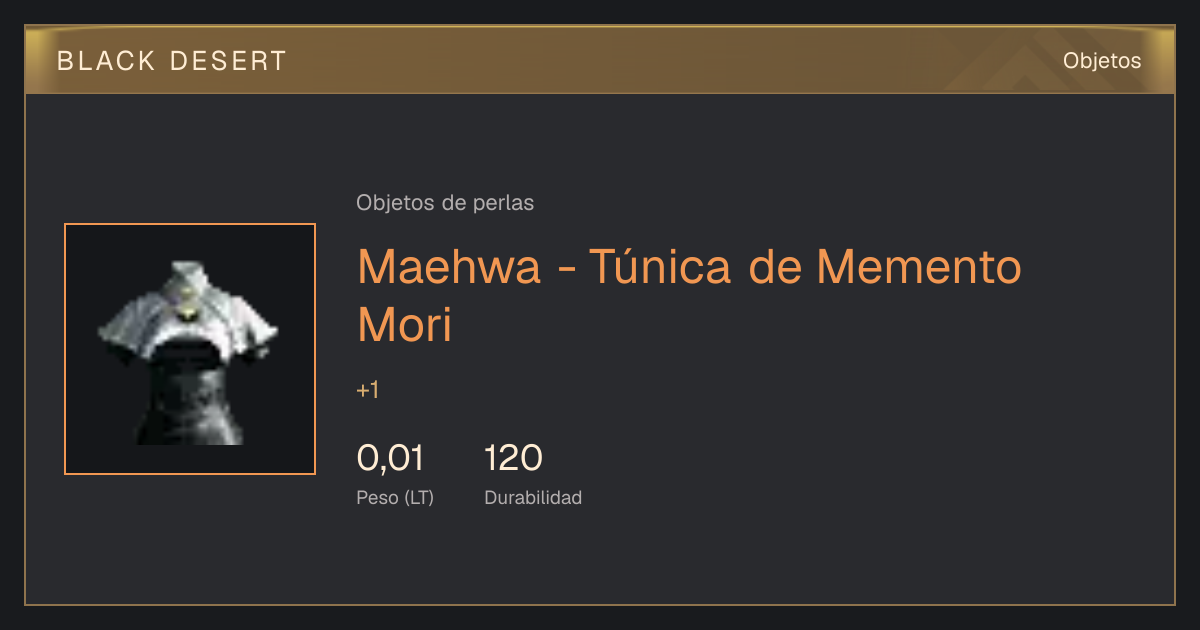This screenshot has width=1200, height=630.
Task: Click the dark skirt part of the tunic icon
Action: (192, 400)
